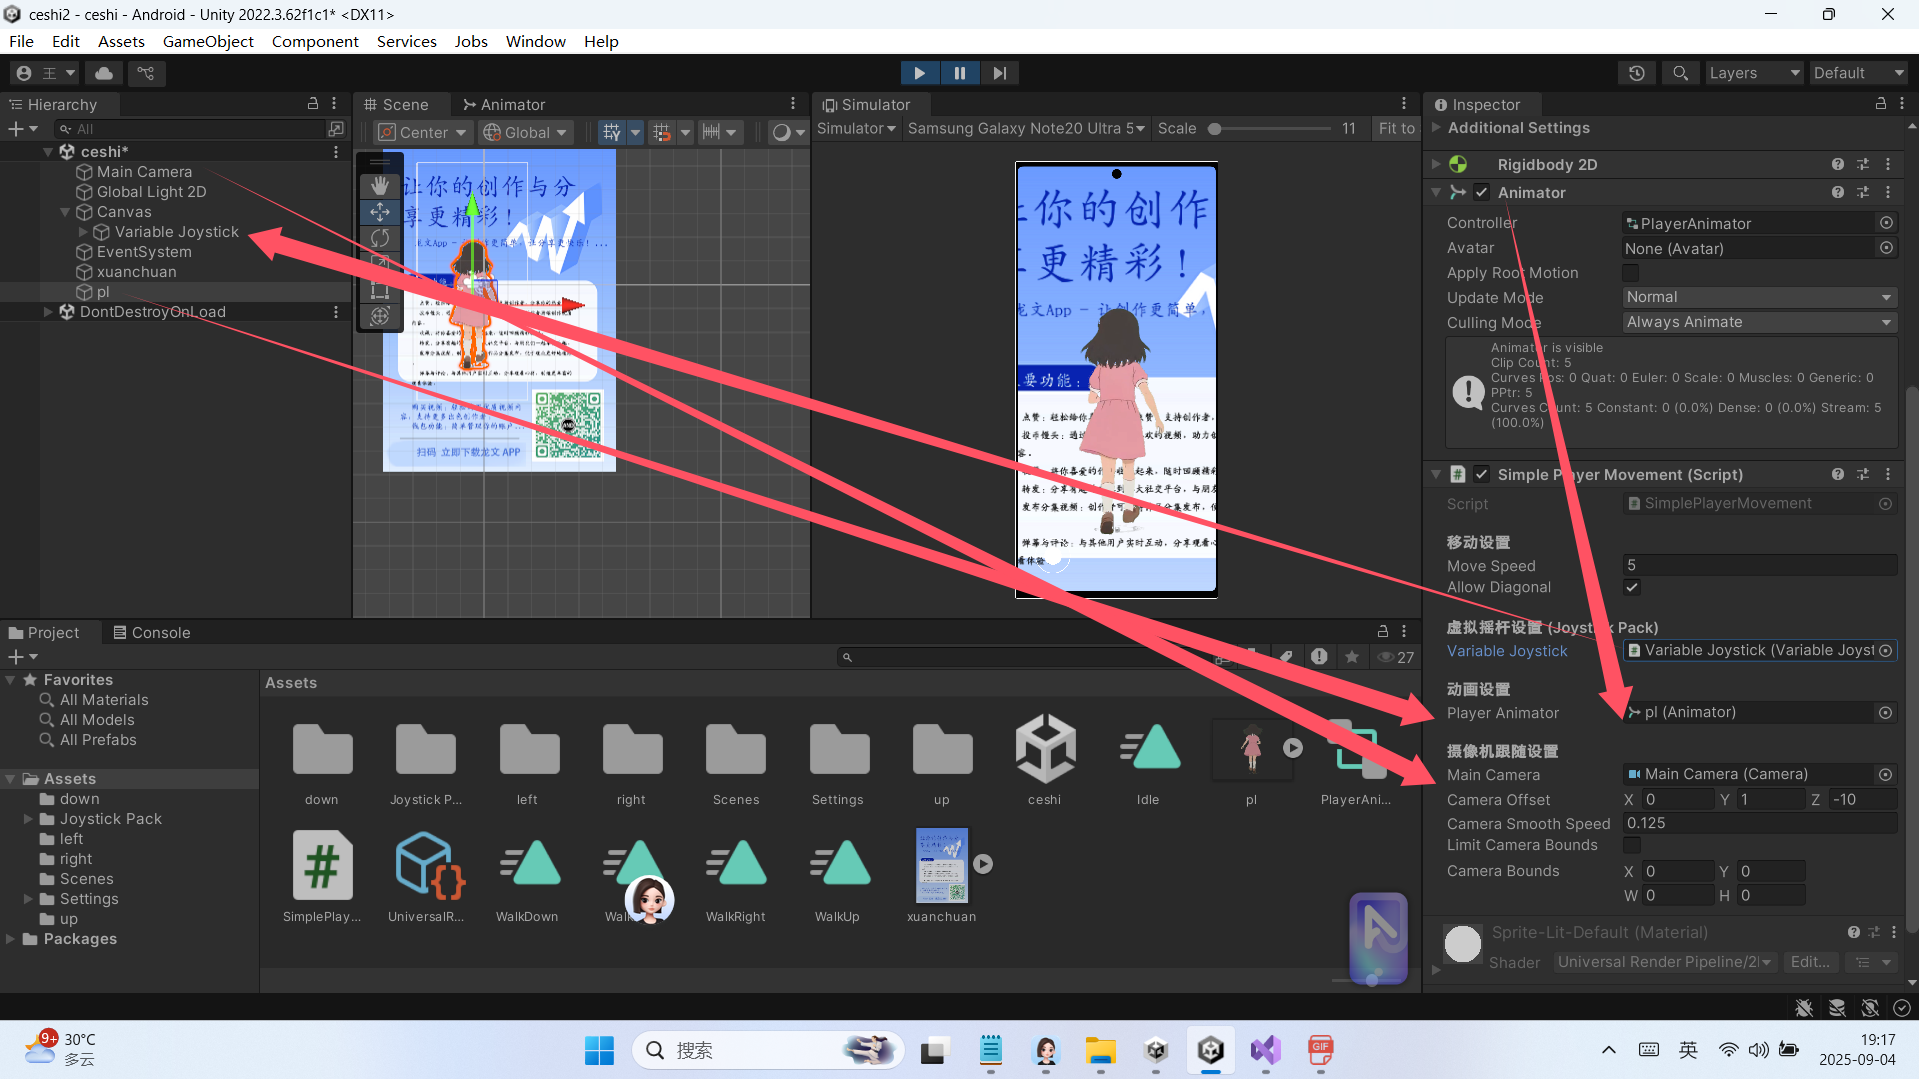Open the cloud services icon
Image resolution: width=1919 pixels, height=1079 pixels.
click(104, 73)
